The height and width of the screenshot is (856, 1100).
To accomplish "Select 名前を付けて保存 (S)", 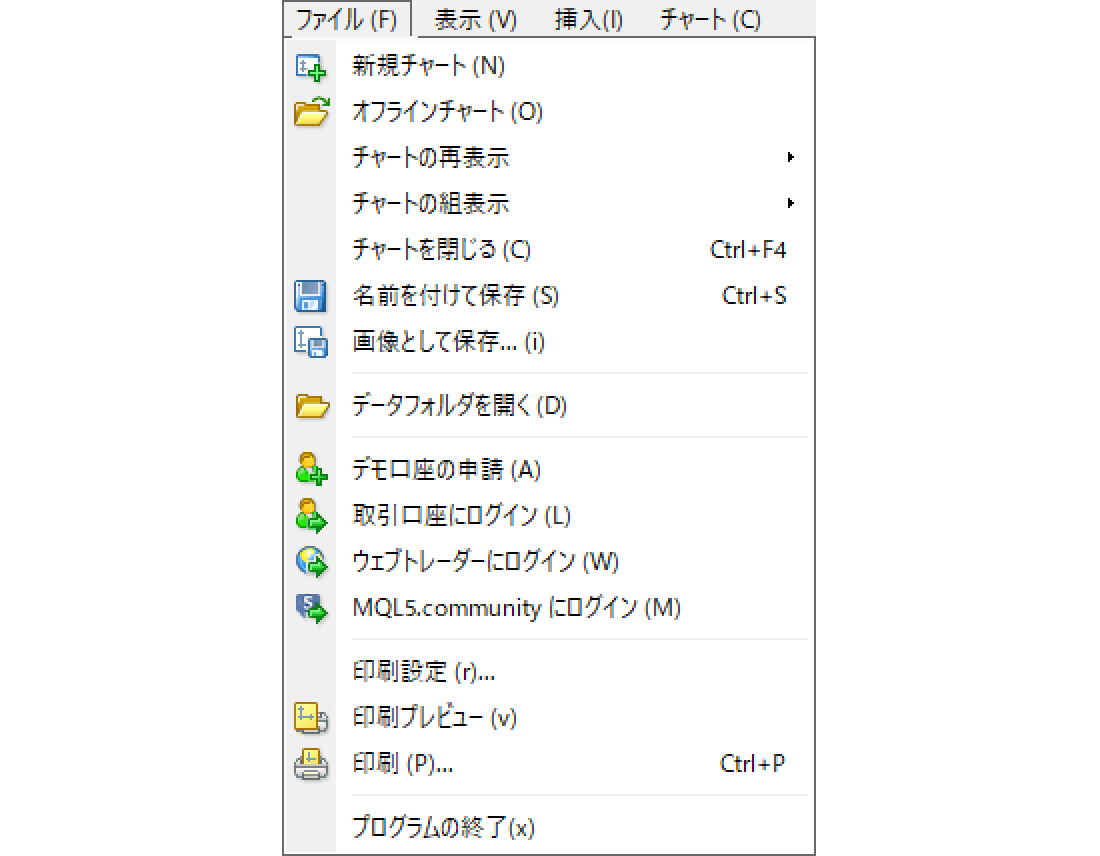I will [x=456, y=296].
